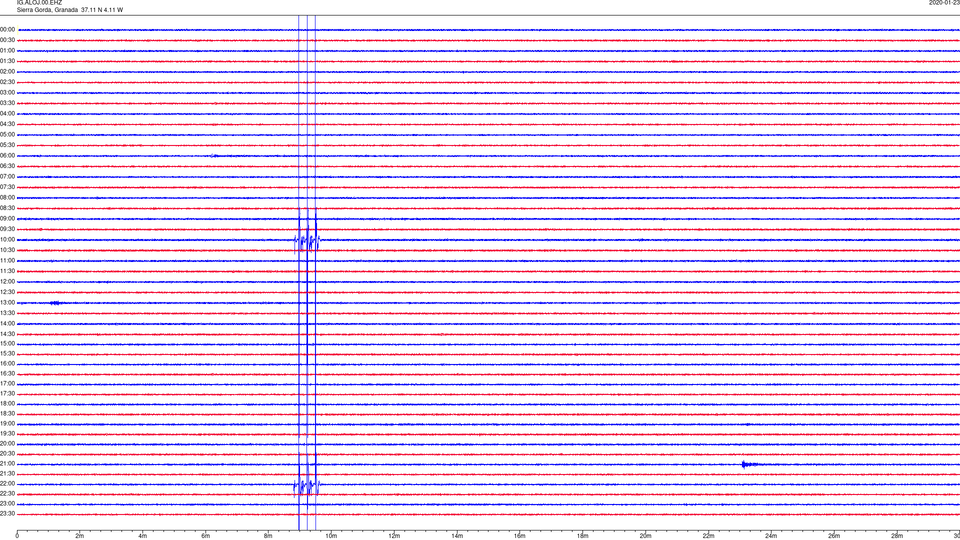Click the 18m axis tick label
Image resolution: width=960 pixels, height=540 pixels.
coord(583,536)
